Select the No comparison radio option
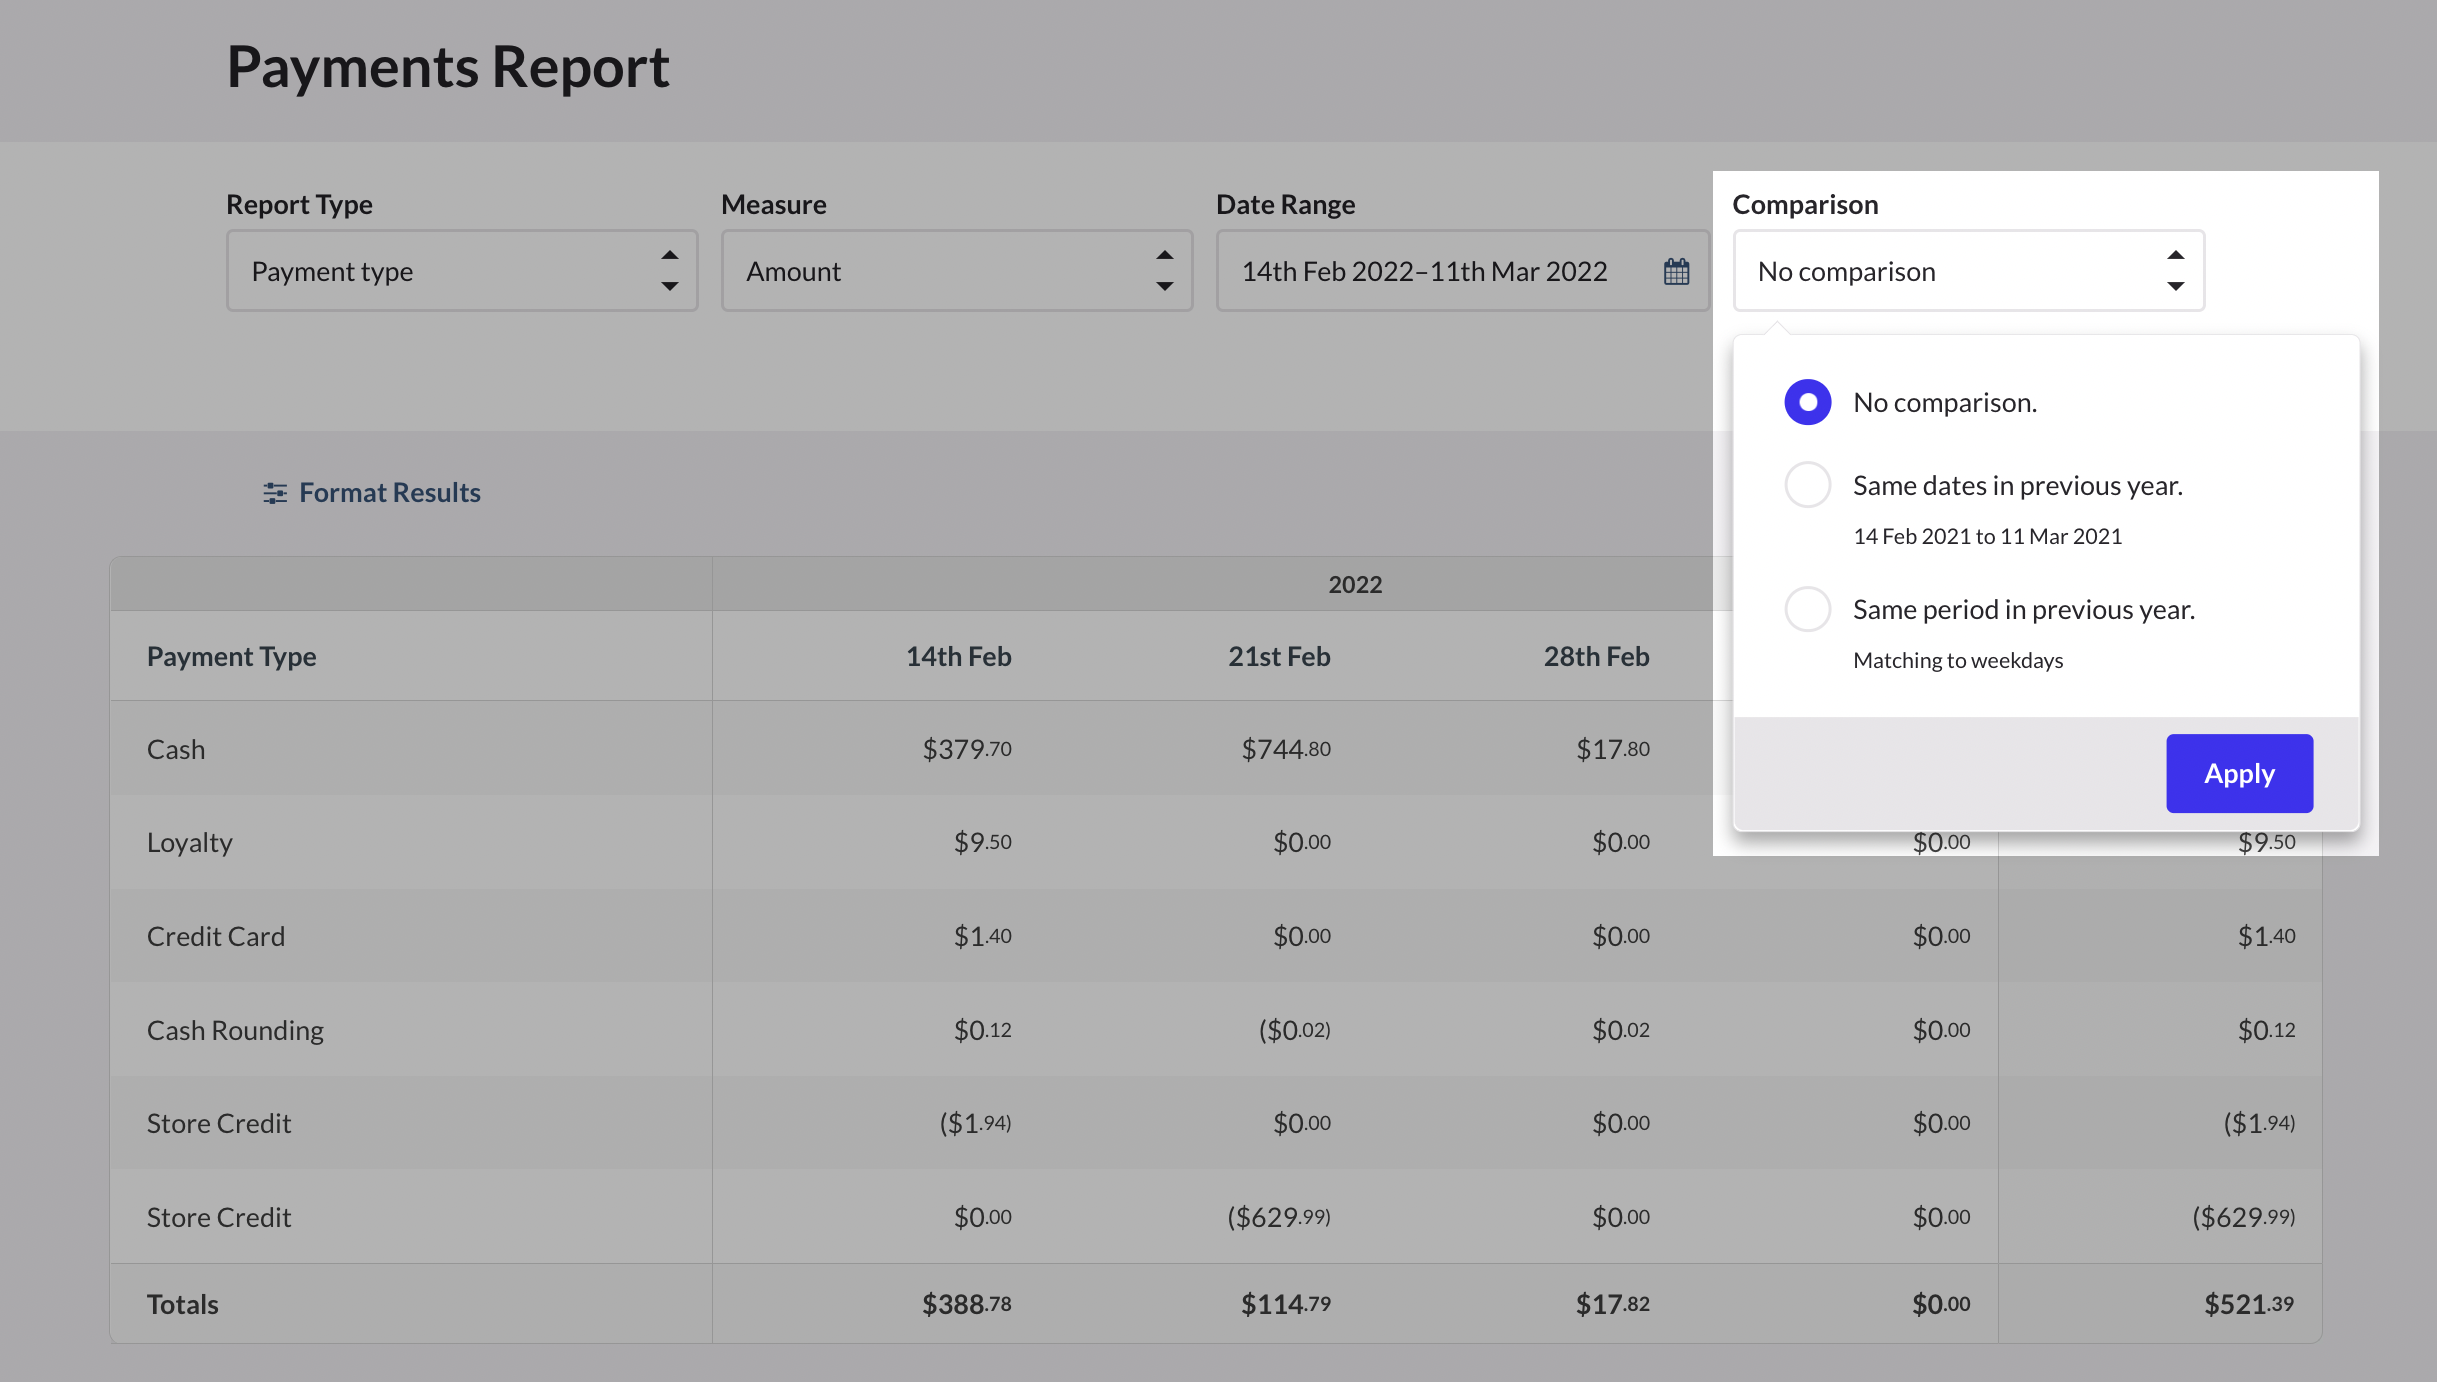Screen dimensions: 2437x1382 pyautogui.click(x=1807, y=402)
